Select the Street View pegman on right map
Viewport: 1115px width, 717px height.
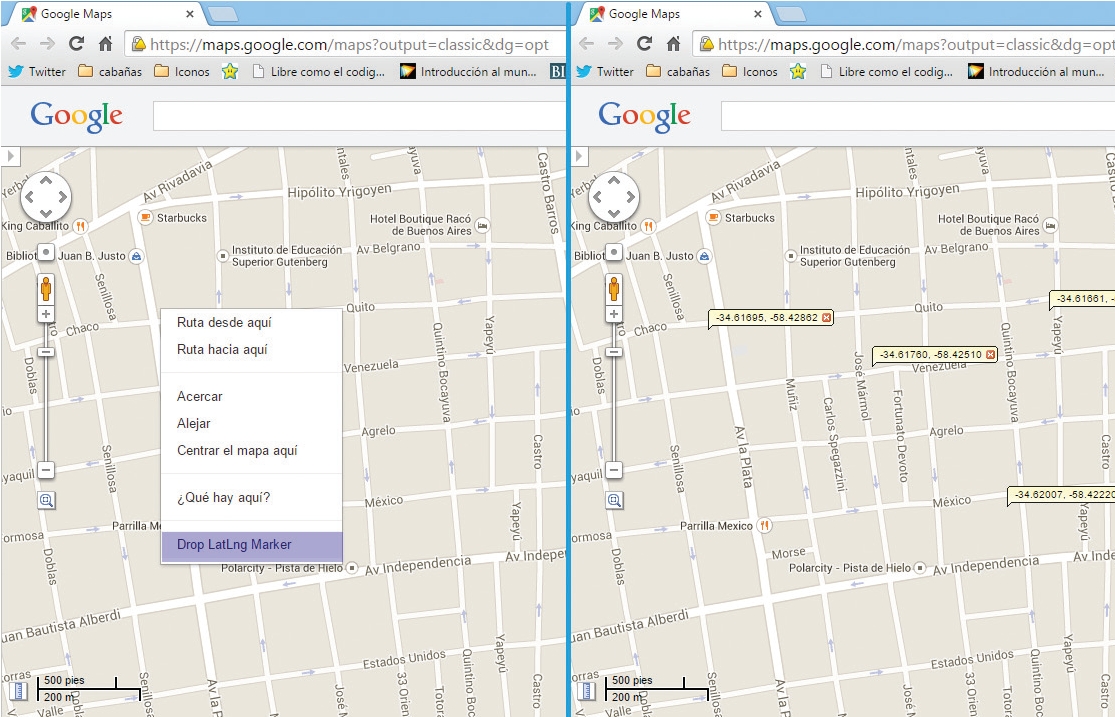(x=614, y=290)
